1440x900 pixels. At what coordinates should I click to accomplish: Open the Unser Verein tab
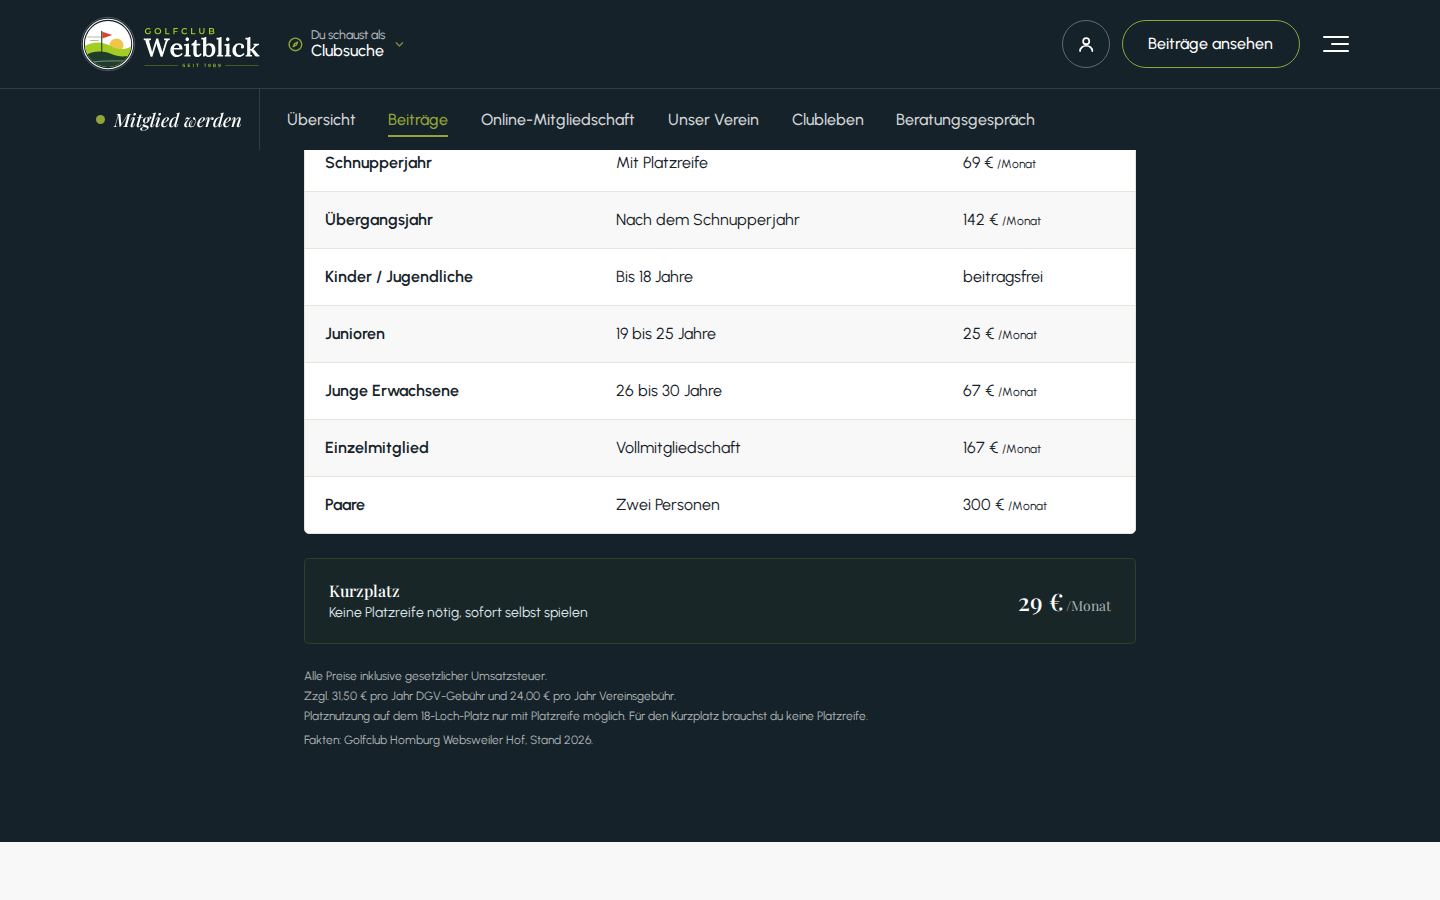(713, 120)
